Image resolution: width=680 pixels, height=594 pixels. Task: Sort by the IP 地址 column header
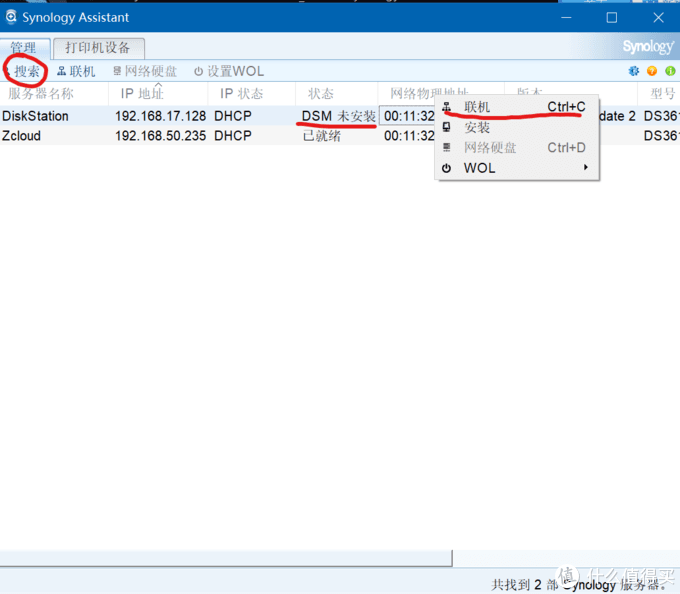pos(158,93)
